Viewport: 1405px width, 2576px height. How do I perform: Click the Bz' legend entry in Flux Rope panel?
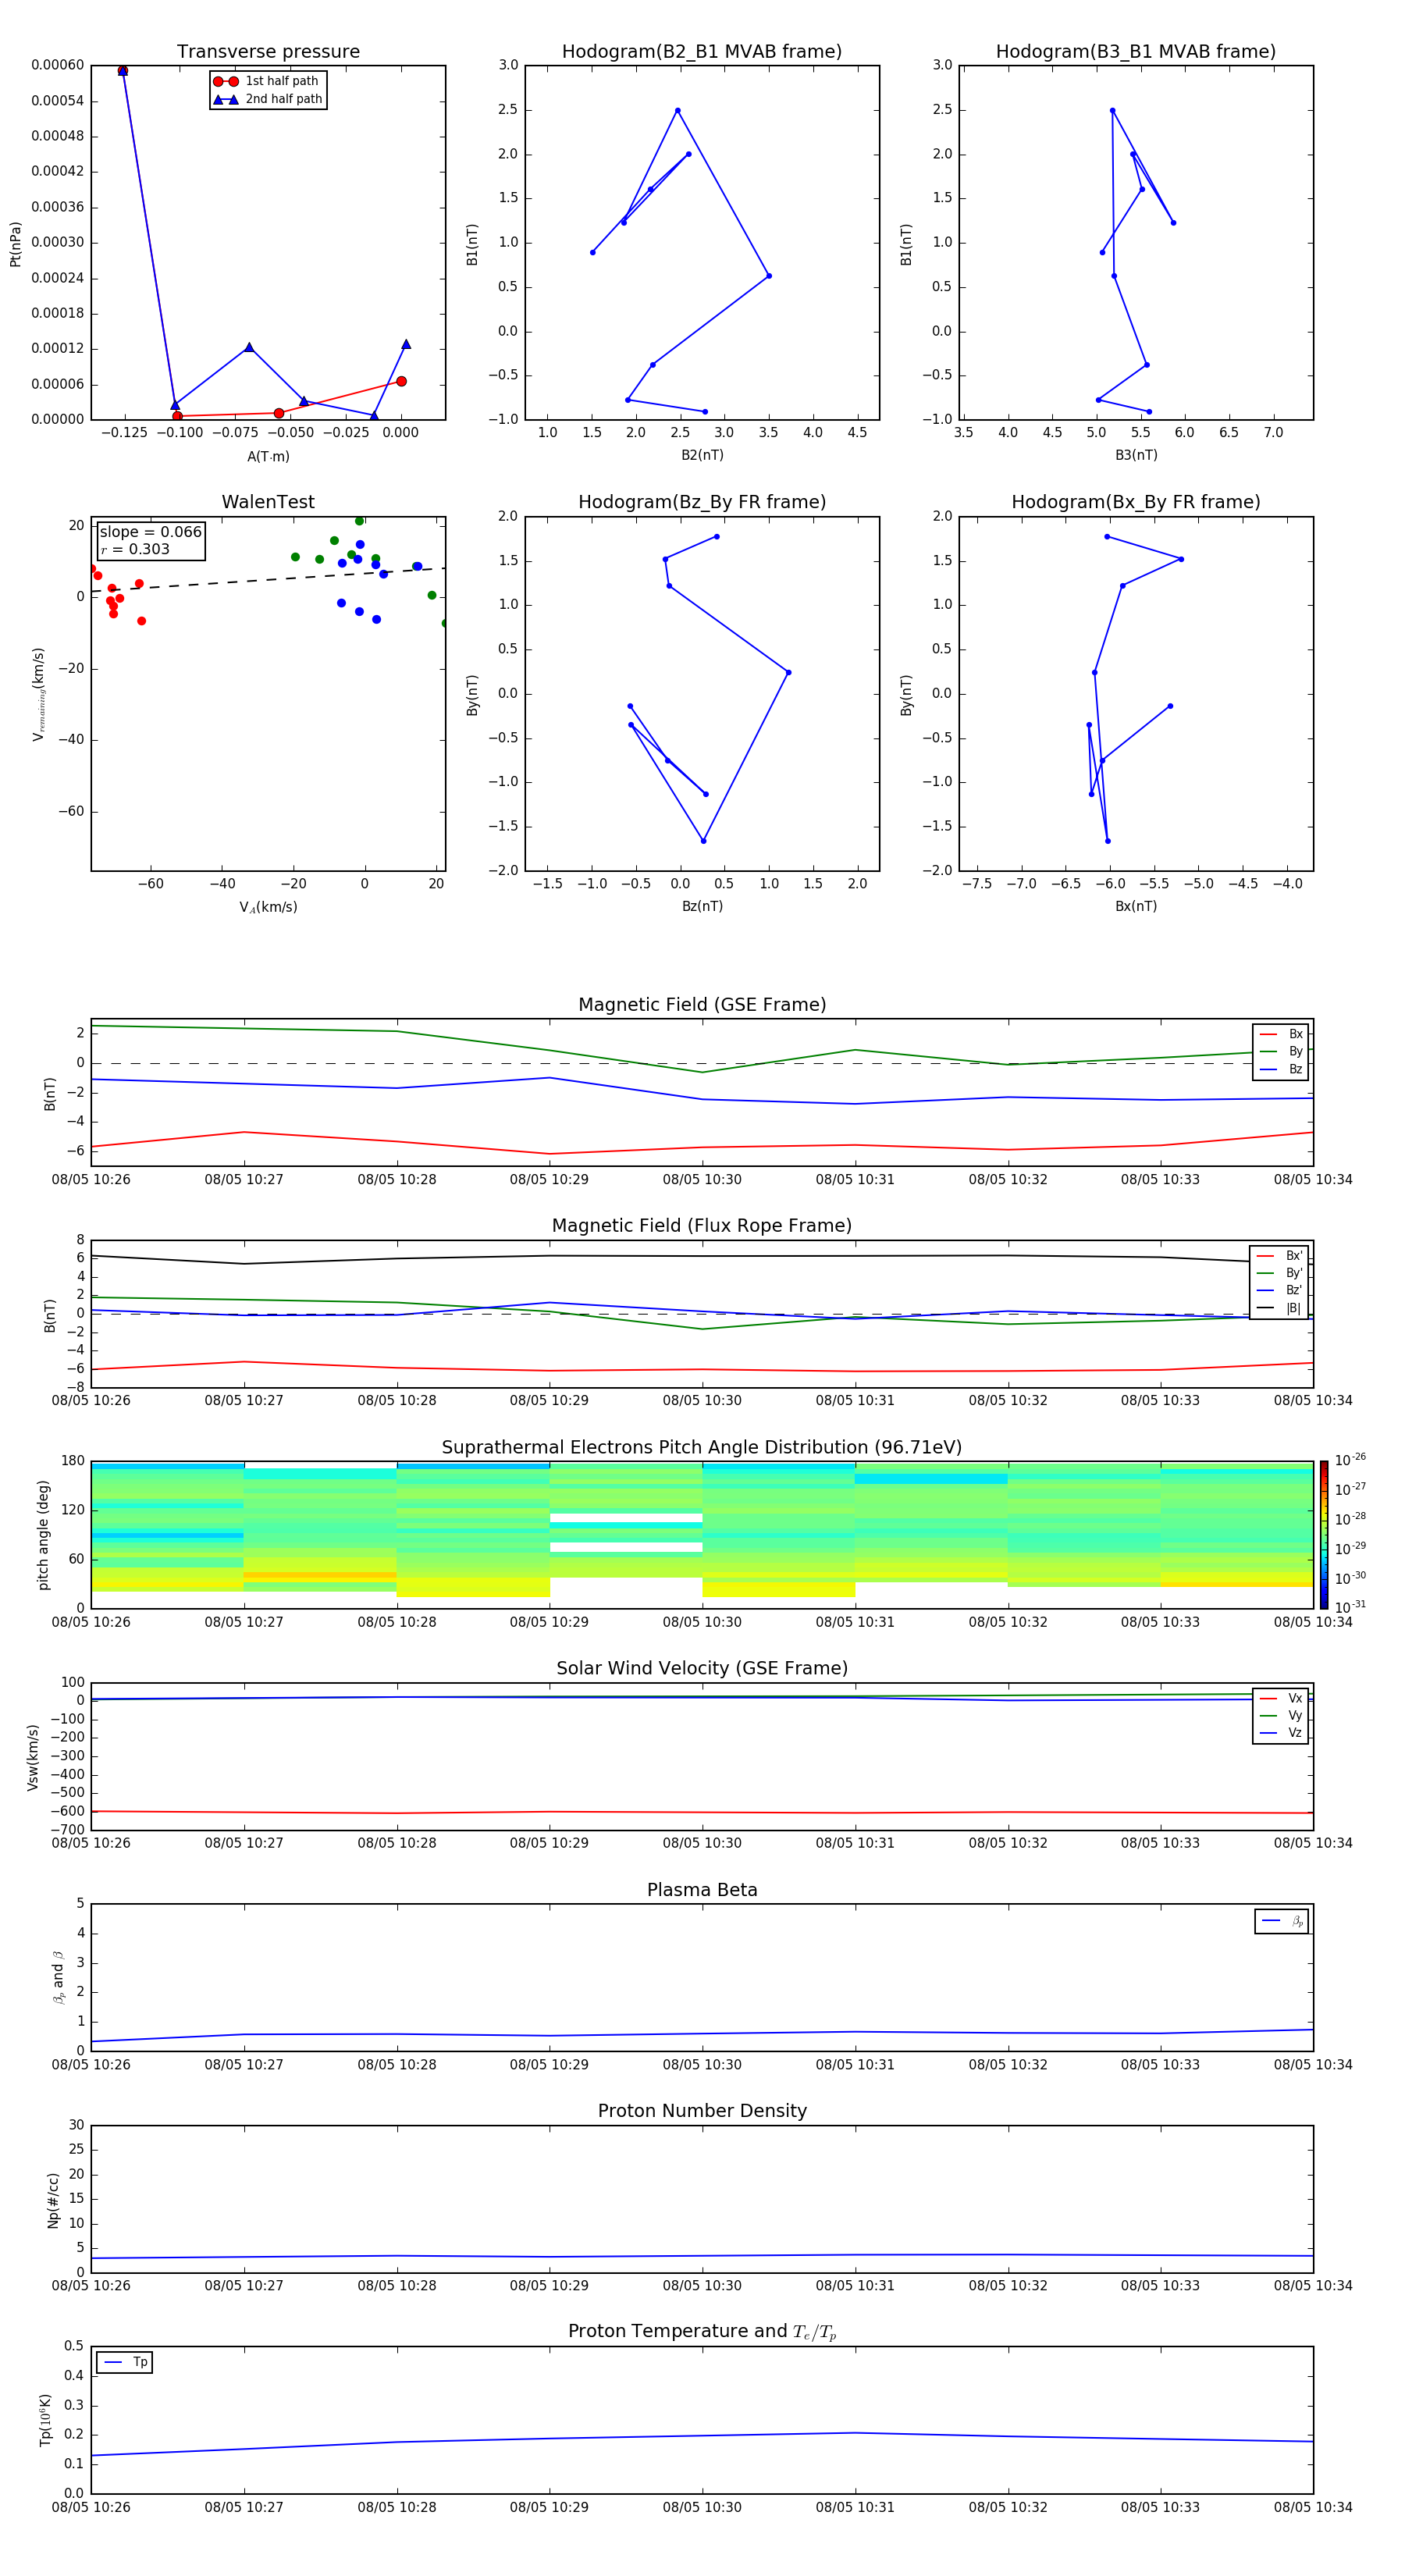[1280, 1290]
